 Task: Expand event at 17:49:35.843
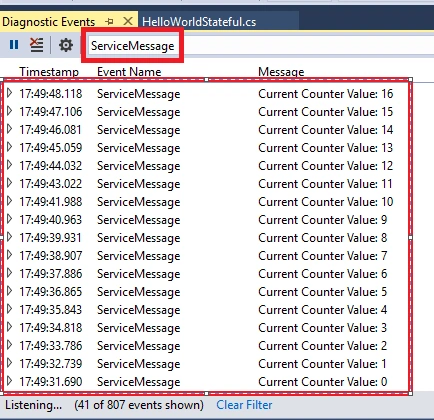click(10, 309)
